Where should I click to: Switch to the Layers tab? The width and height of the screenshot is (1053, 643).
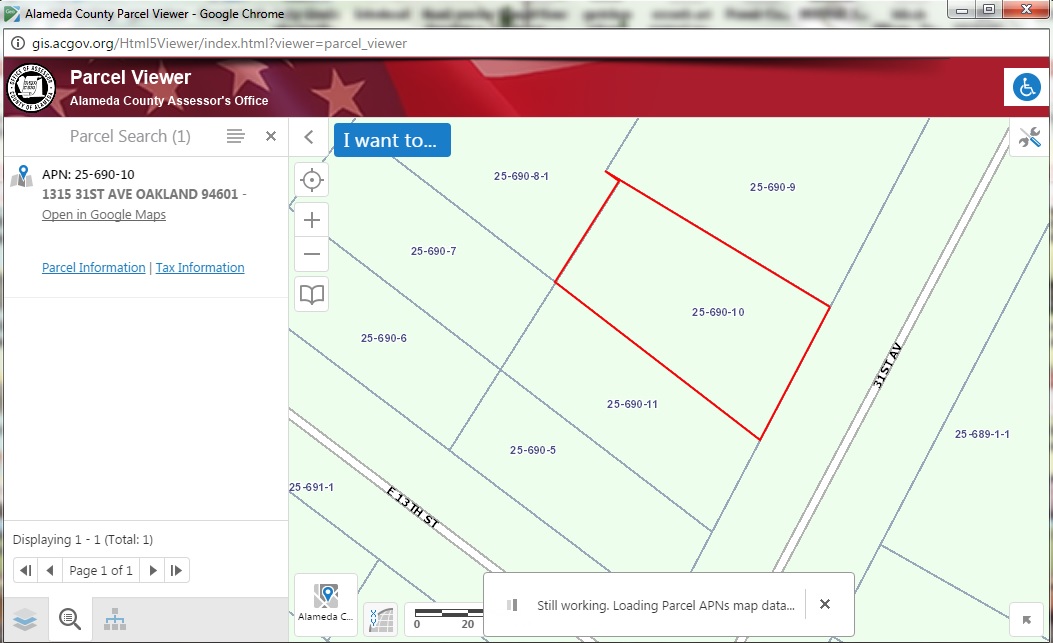tap(25, 619)
